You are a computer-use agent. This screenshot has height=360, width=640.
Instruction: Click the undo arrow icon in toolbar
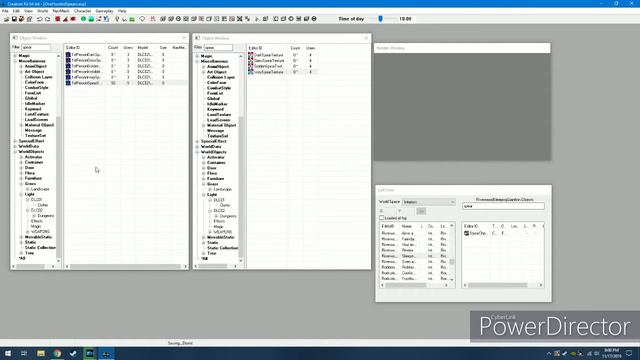coord(40,19)
